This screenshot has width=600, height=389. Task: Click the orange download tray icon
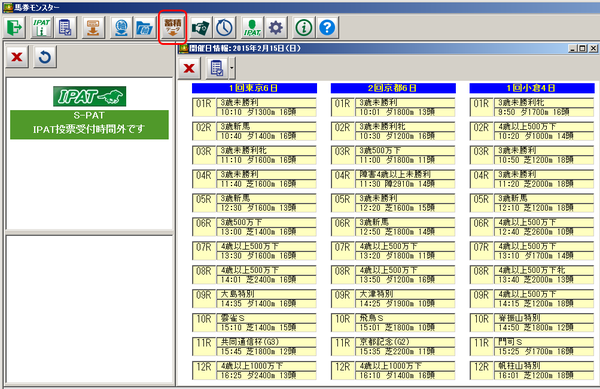tap(93, 28)
